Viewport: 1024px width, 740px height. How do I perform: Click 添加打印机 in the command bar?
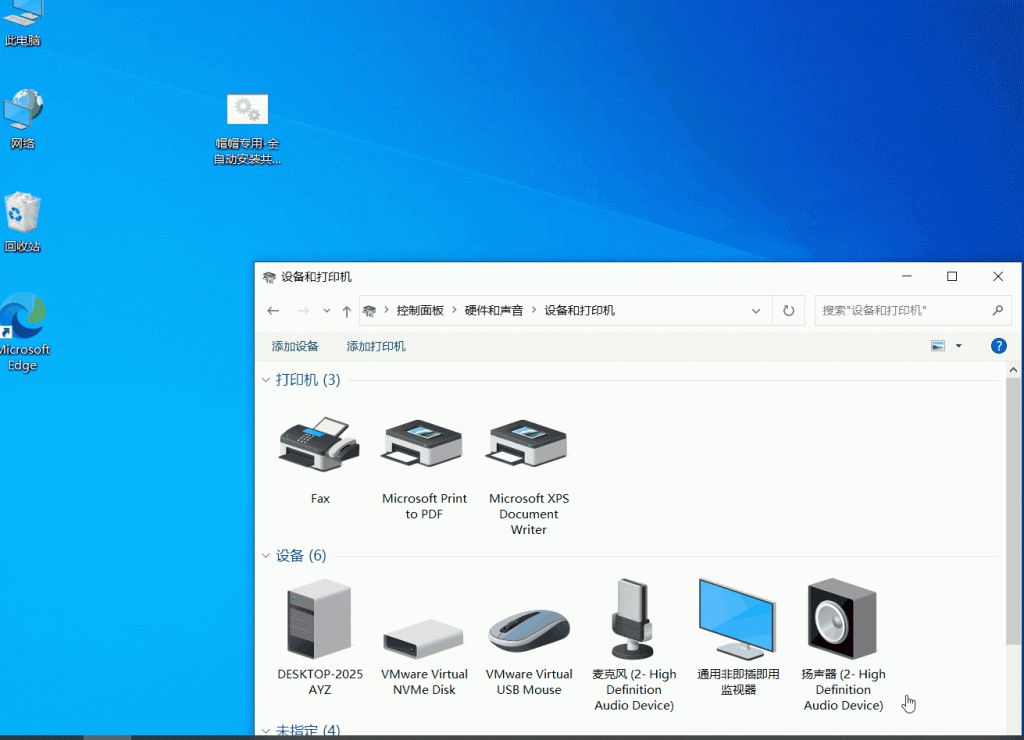[x=376, y=346]
